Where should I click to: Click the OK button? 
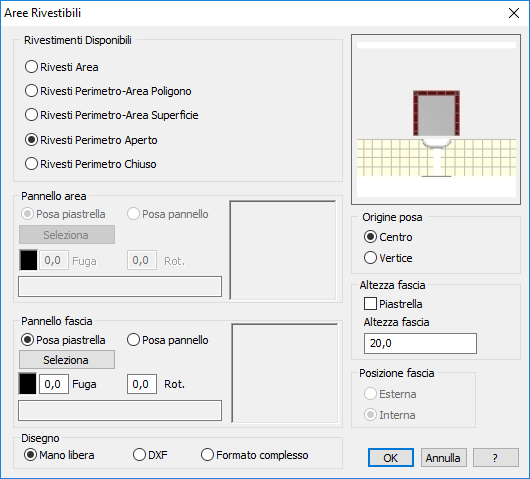(x=390, y=458)
